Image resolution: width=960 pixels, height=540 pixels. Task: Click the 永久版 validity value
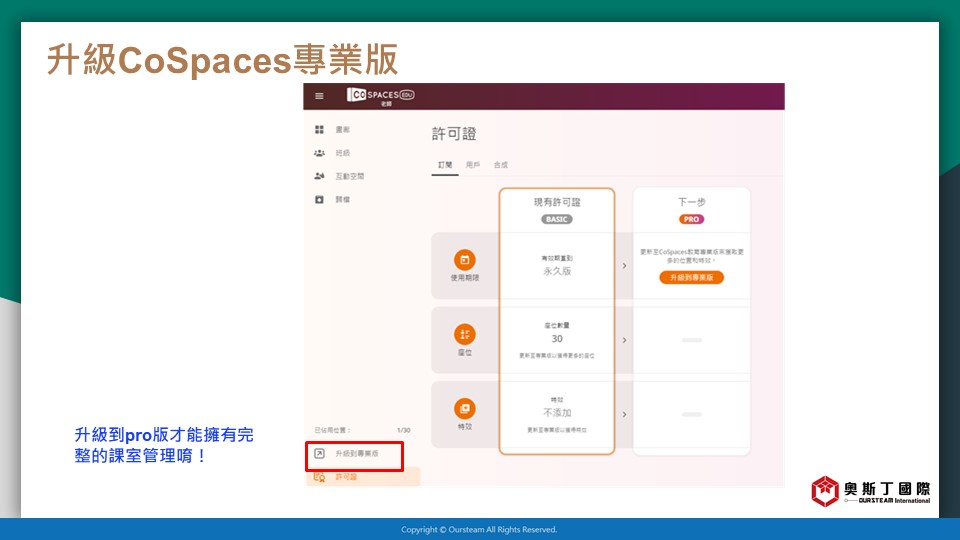557,271
